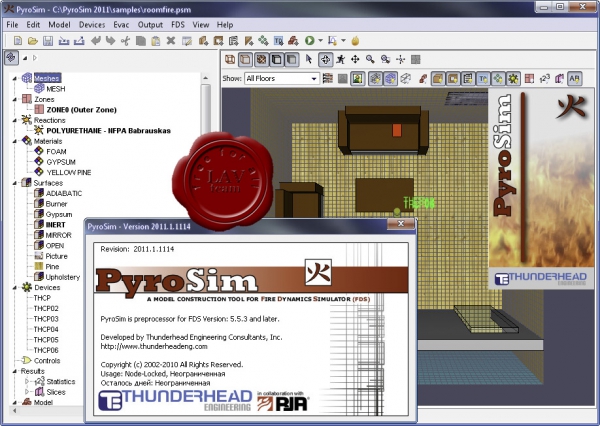Close the PyroSim Version about dialog

[401, 224]
